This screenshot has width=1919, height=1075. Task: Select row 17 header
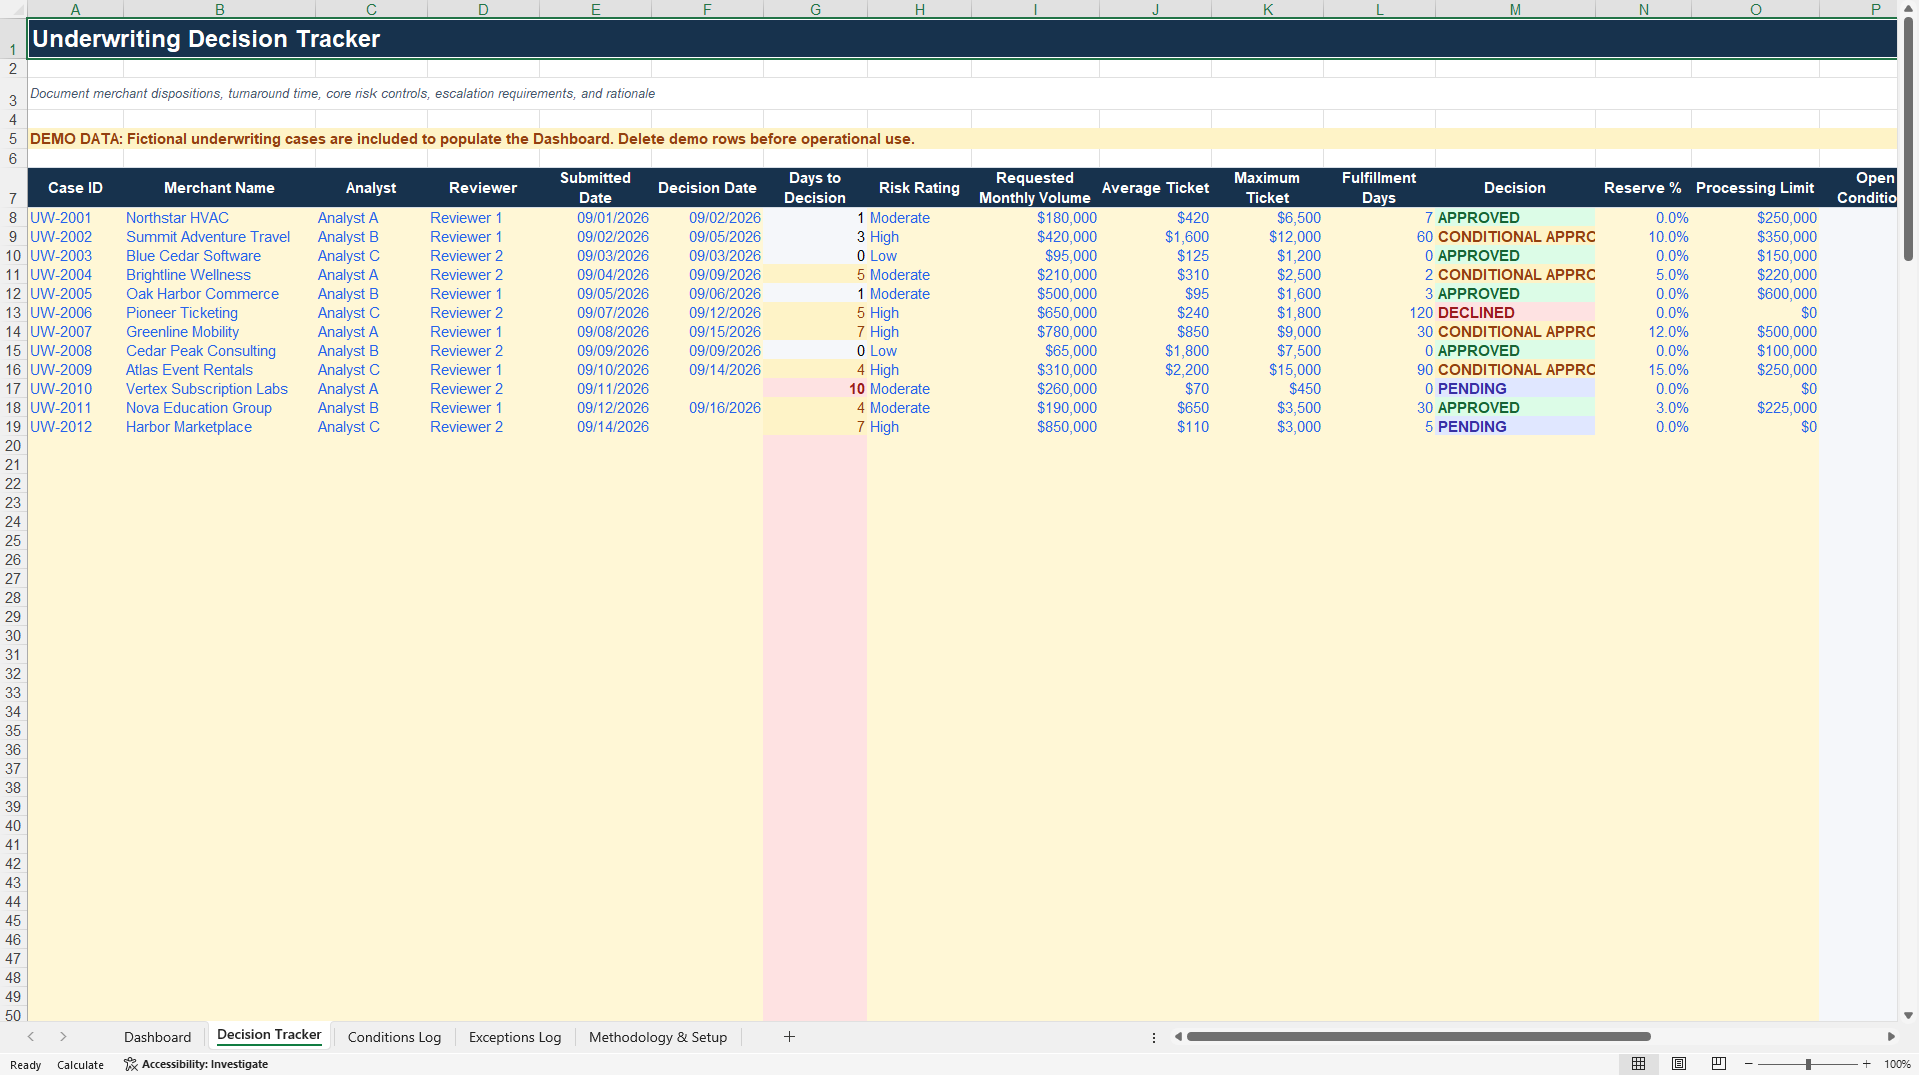point(13,389)
